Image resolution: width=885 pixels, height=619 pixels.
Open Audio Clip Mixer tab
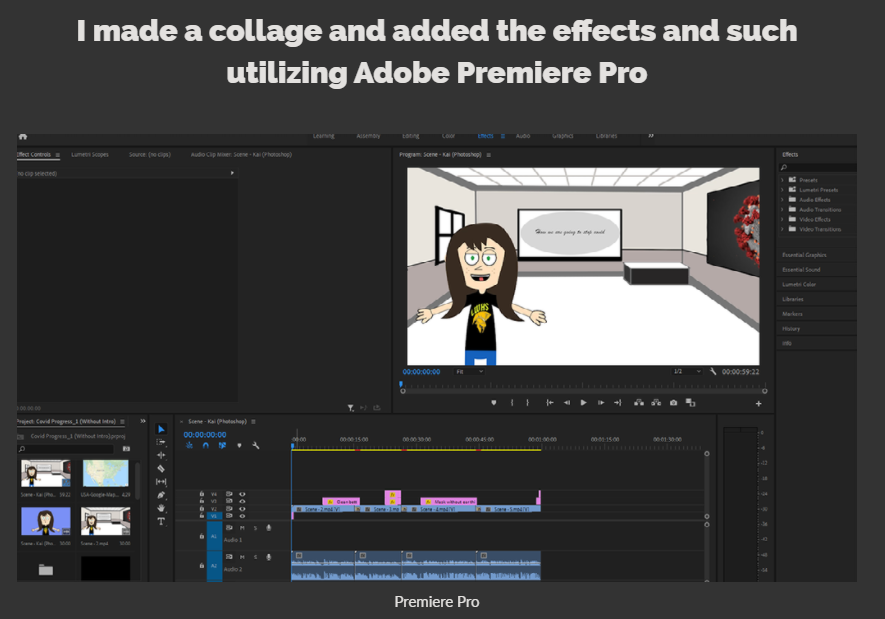pyautogui.click(x=241, y=155)
